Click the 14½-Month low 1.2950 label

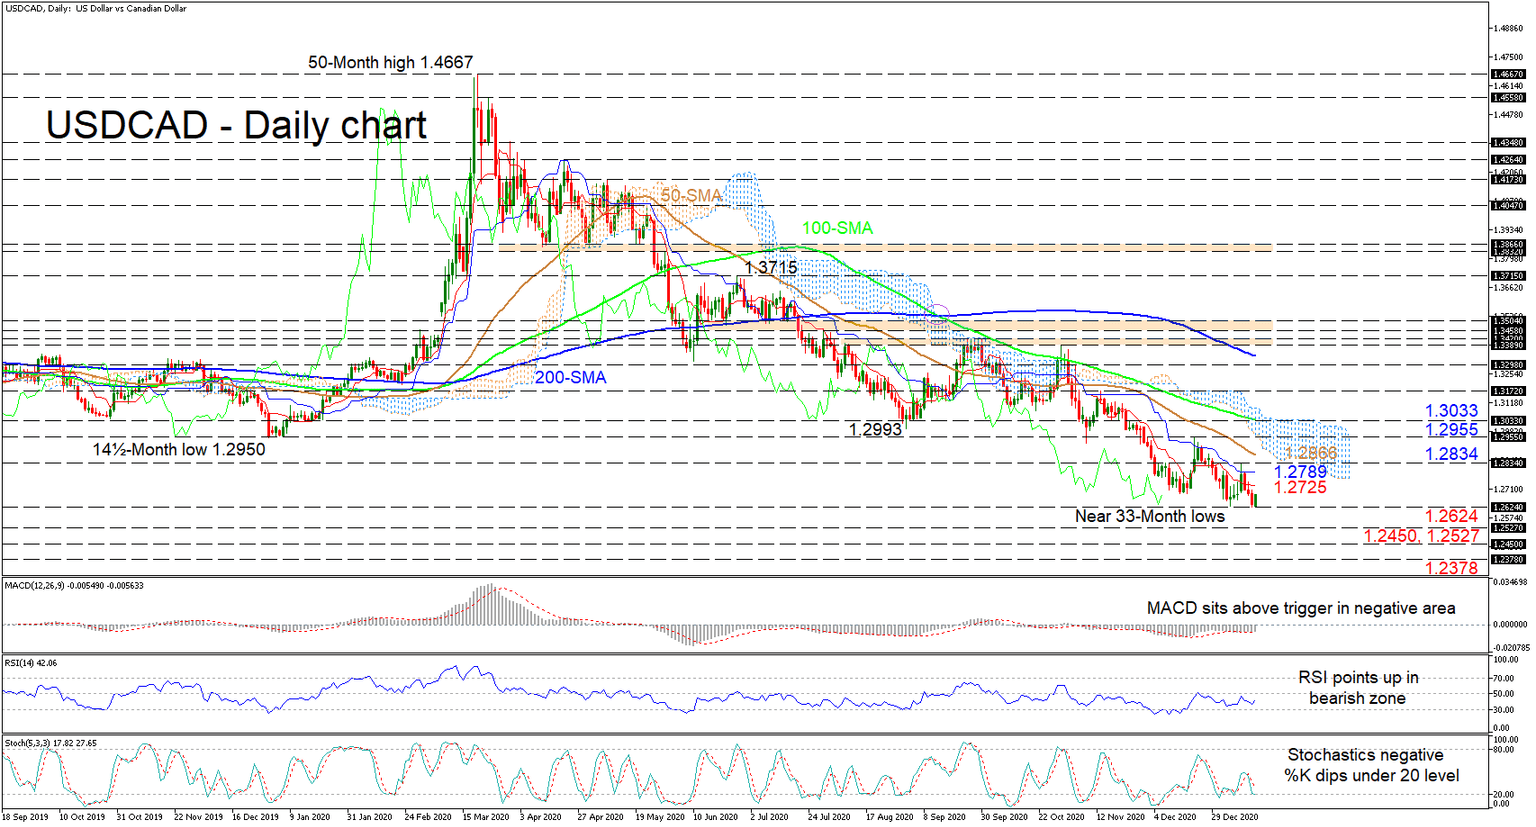coord(178,449)
